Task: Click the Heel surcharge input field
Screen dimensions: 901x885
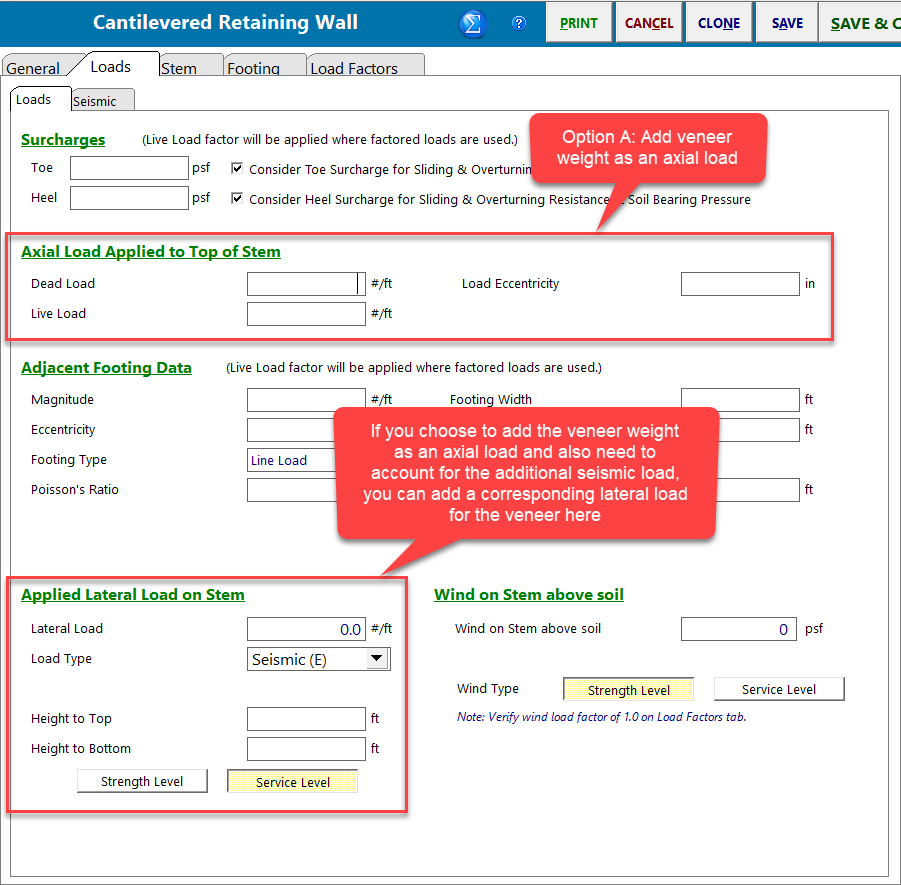Action: pyautogui.click(x=129, y=198)
